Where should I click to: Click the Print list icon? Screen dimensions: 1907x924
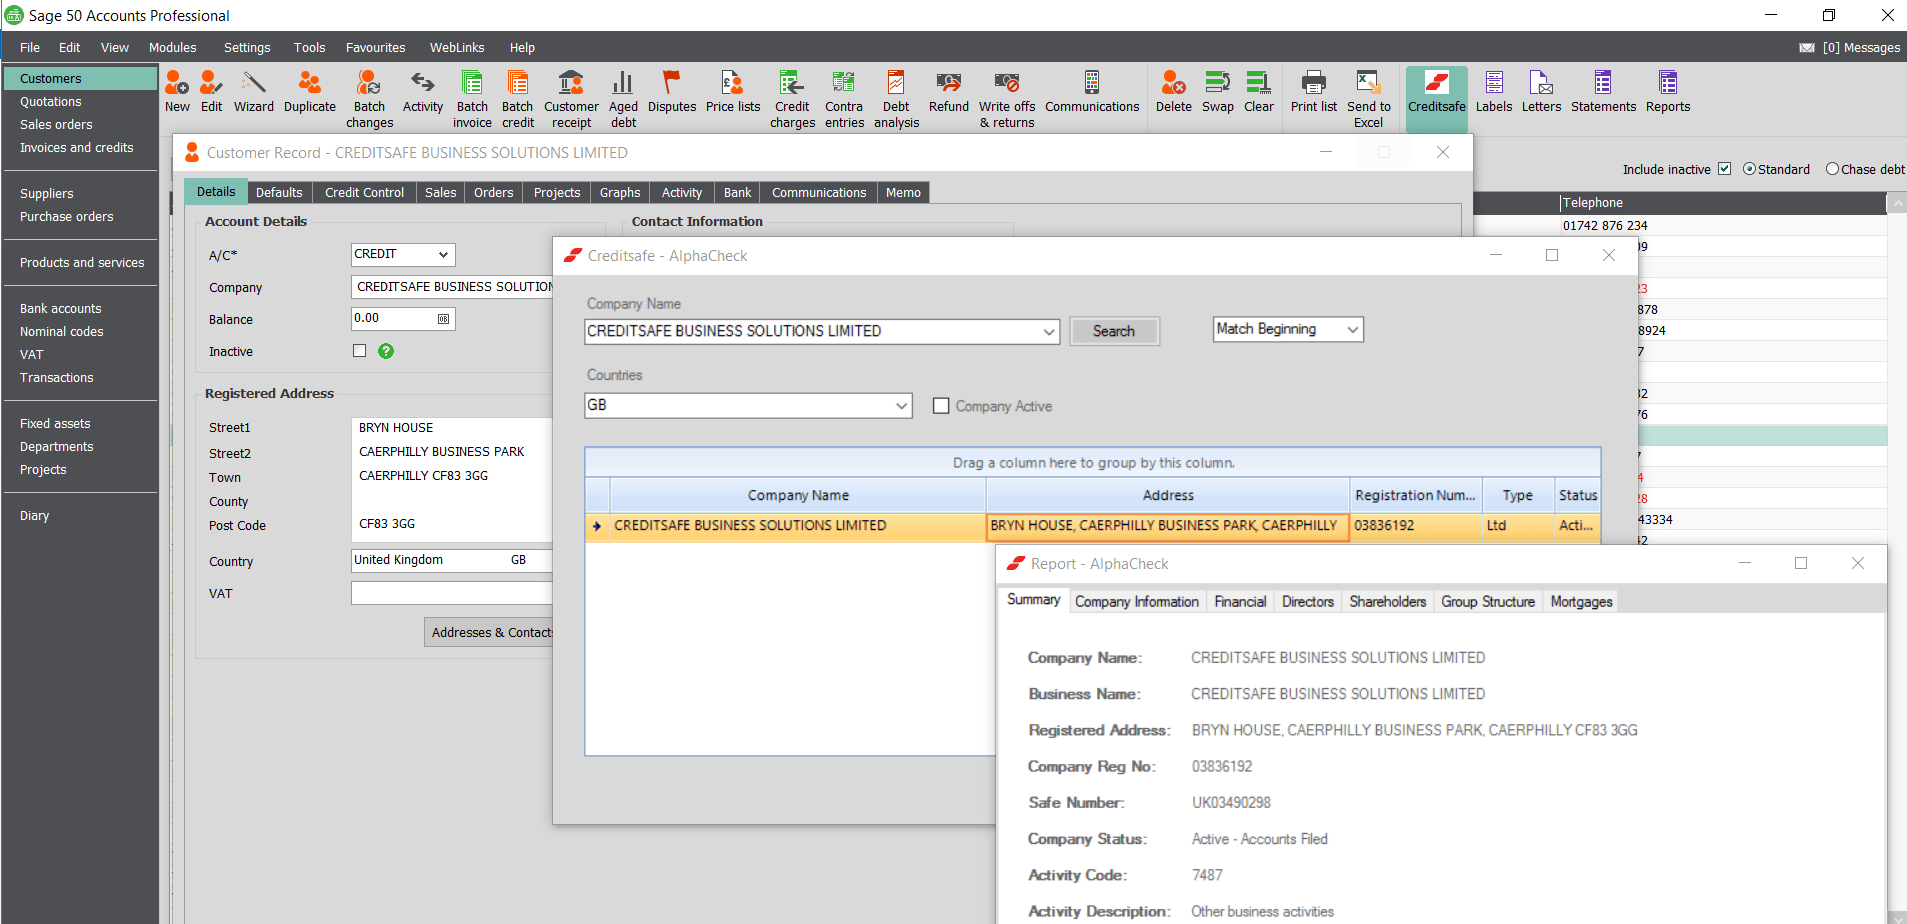tap(1314, 91)
